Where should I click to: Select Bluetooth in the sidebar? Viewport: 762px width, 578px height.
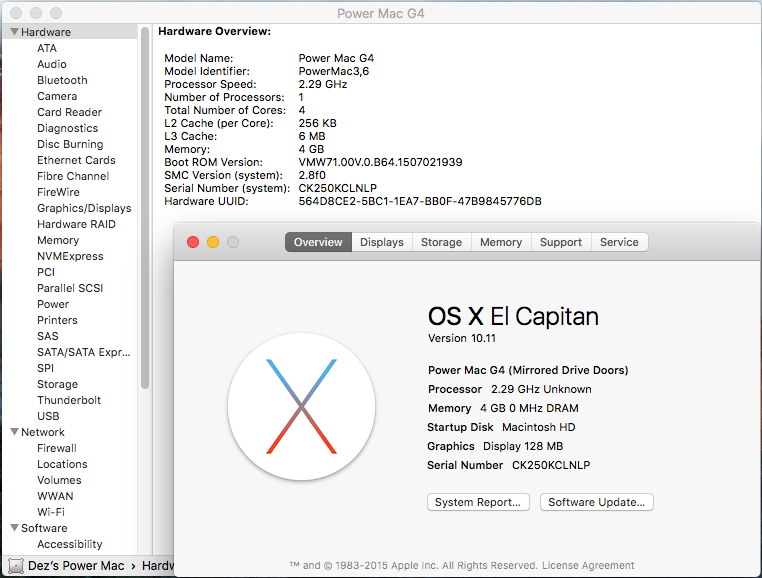coord(62,80)
